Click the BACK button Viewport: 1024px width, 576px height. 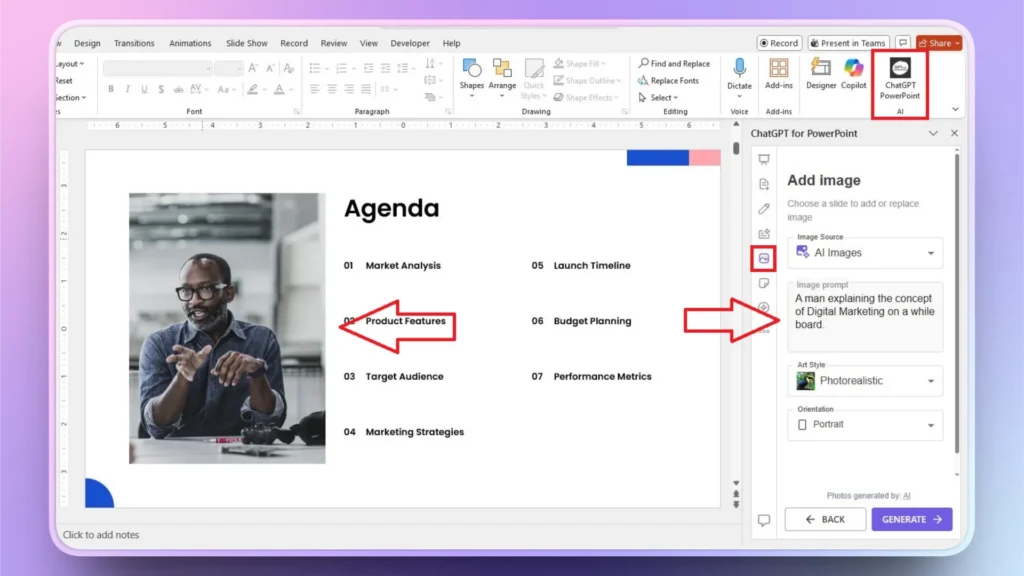824,519
